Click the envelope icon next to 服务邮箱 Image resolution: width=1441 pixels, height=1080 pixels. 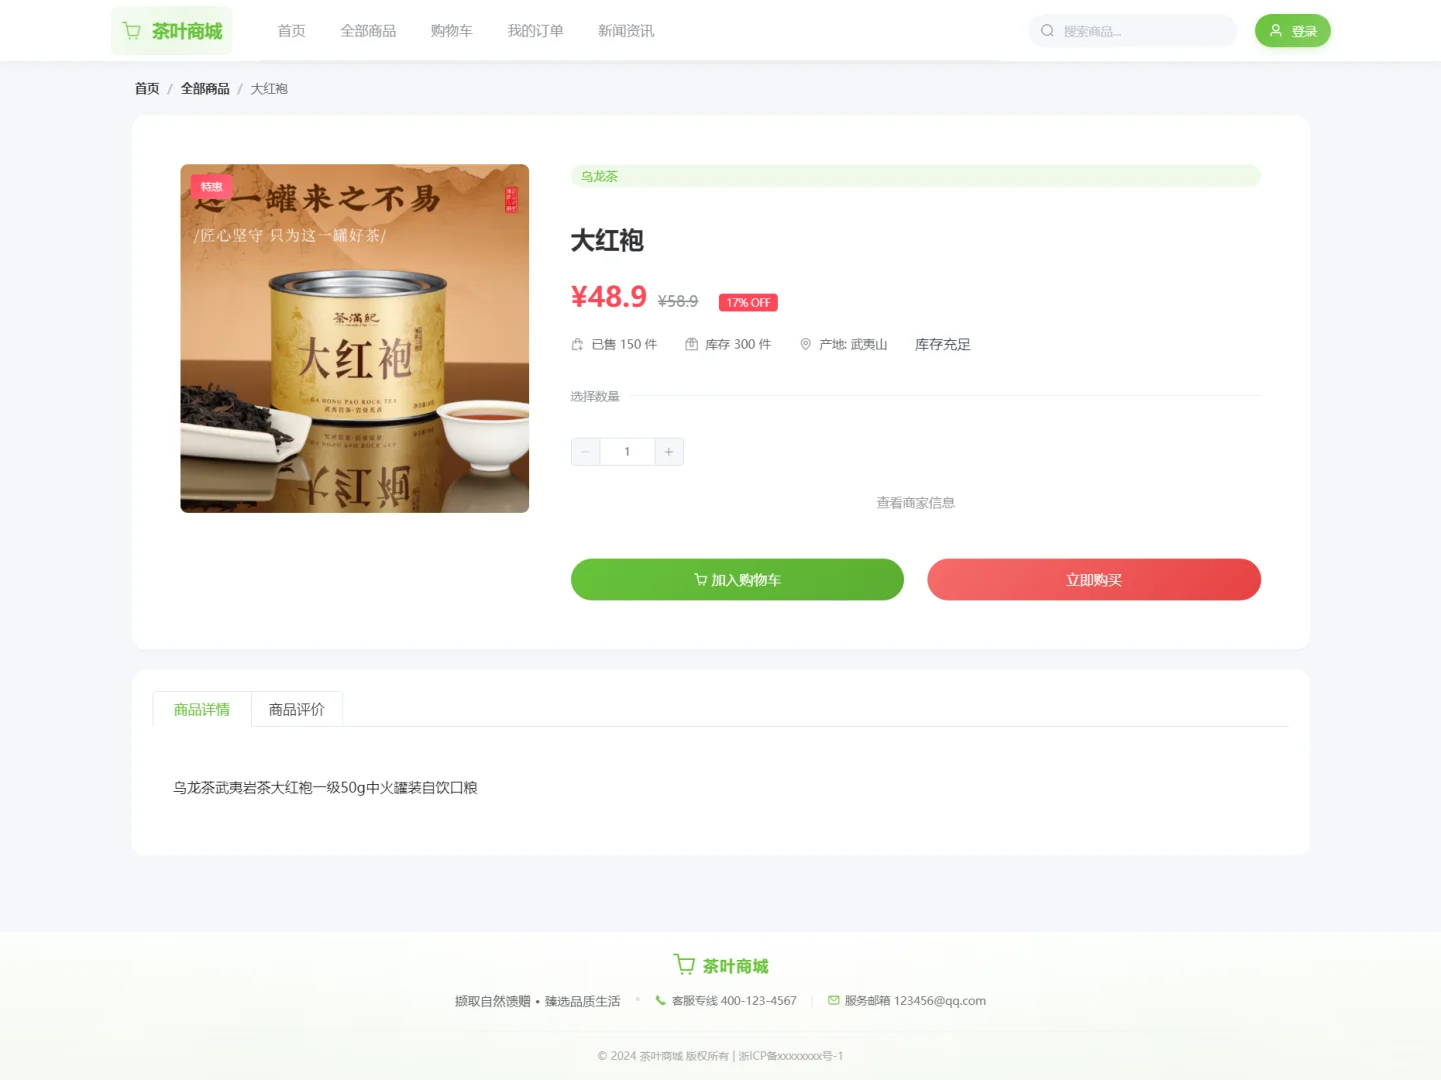tap(833, 1000)
